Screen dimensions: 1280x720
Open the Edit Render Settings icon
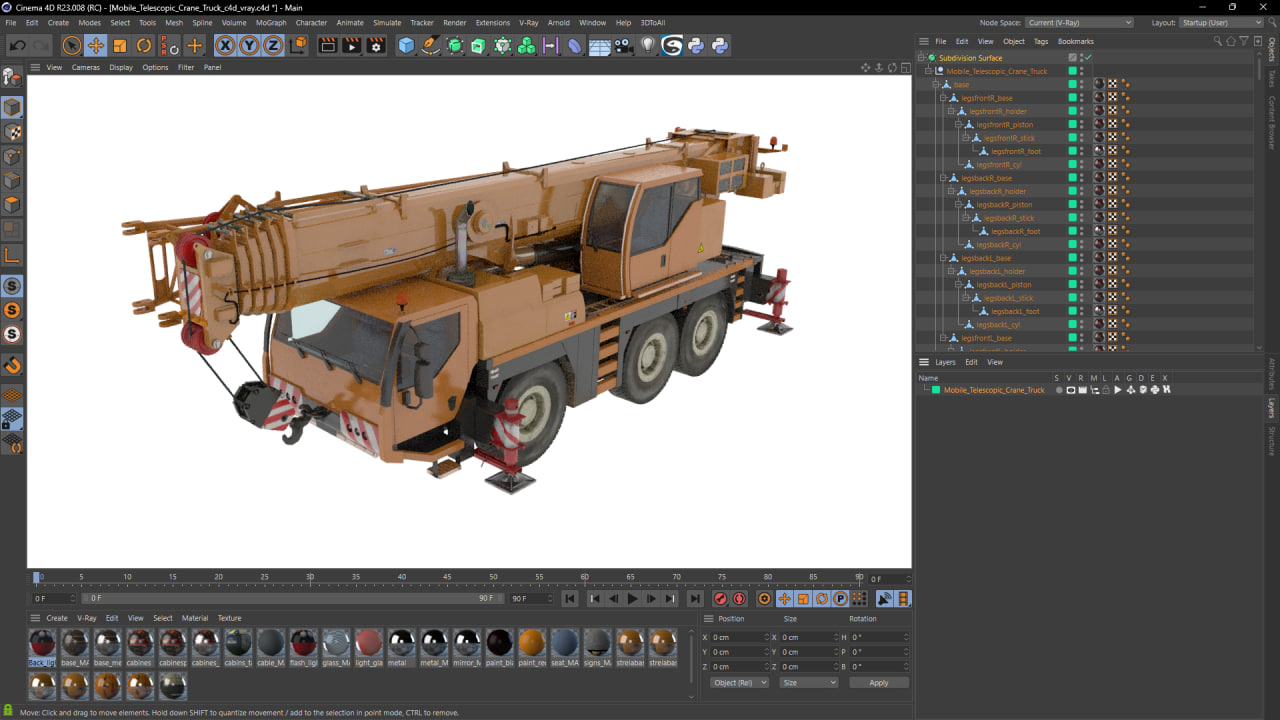pos(376,45)
